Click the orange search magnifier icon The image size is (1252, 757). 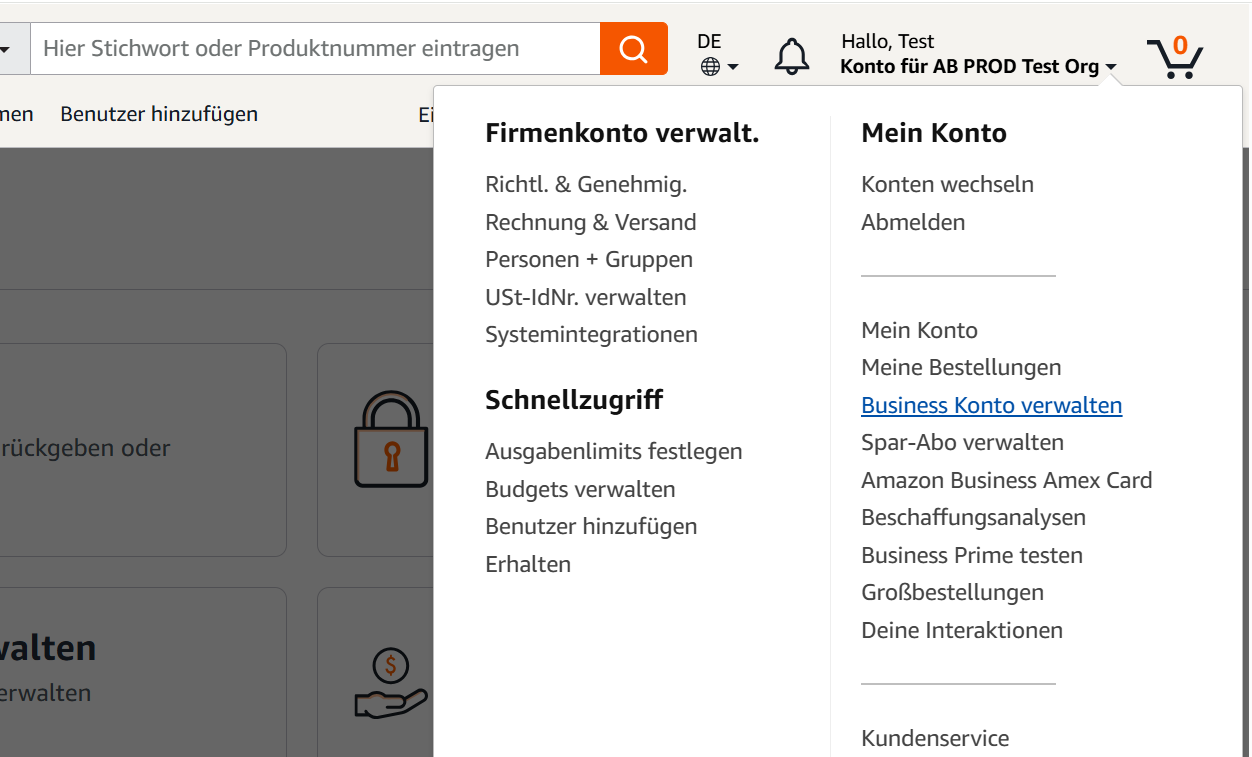tap(633, 48)
